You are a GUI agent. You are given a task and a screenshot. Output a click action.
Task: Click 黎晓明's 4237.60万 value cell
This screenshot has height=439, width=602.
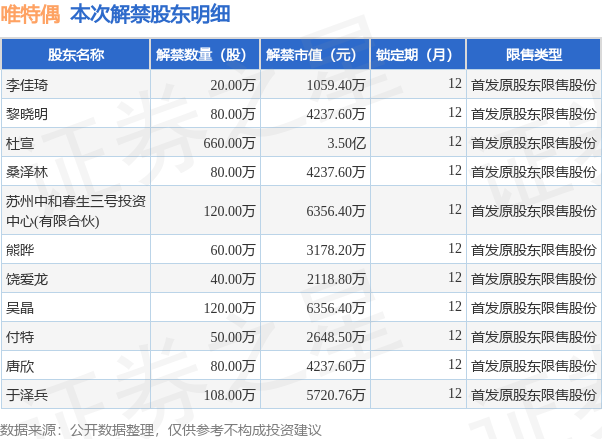[315, 114]
